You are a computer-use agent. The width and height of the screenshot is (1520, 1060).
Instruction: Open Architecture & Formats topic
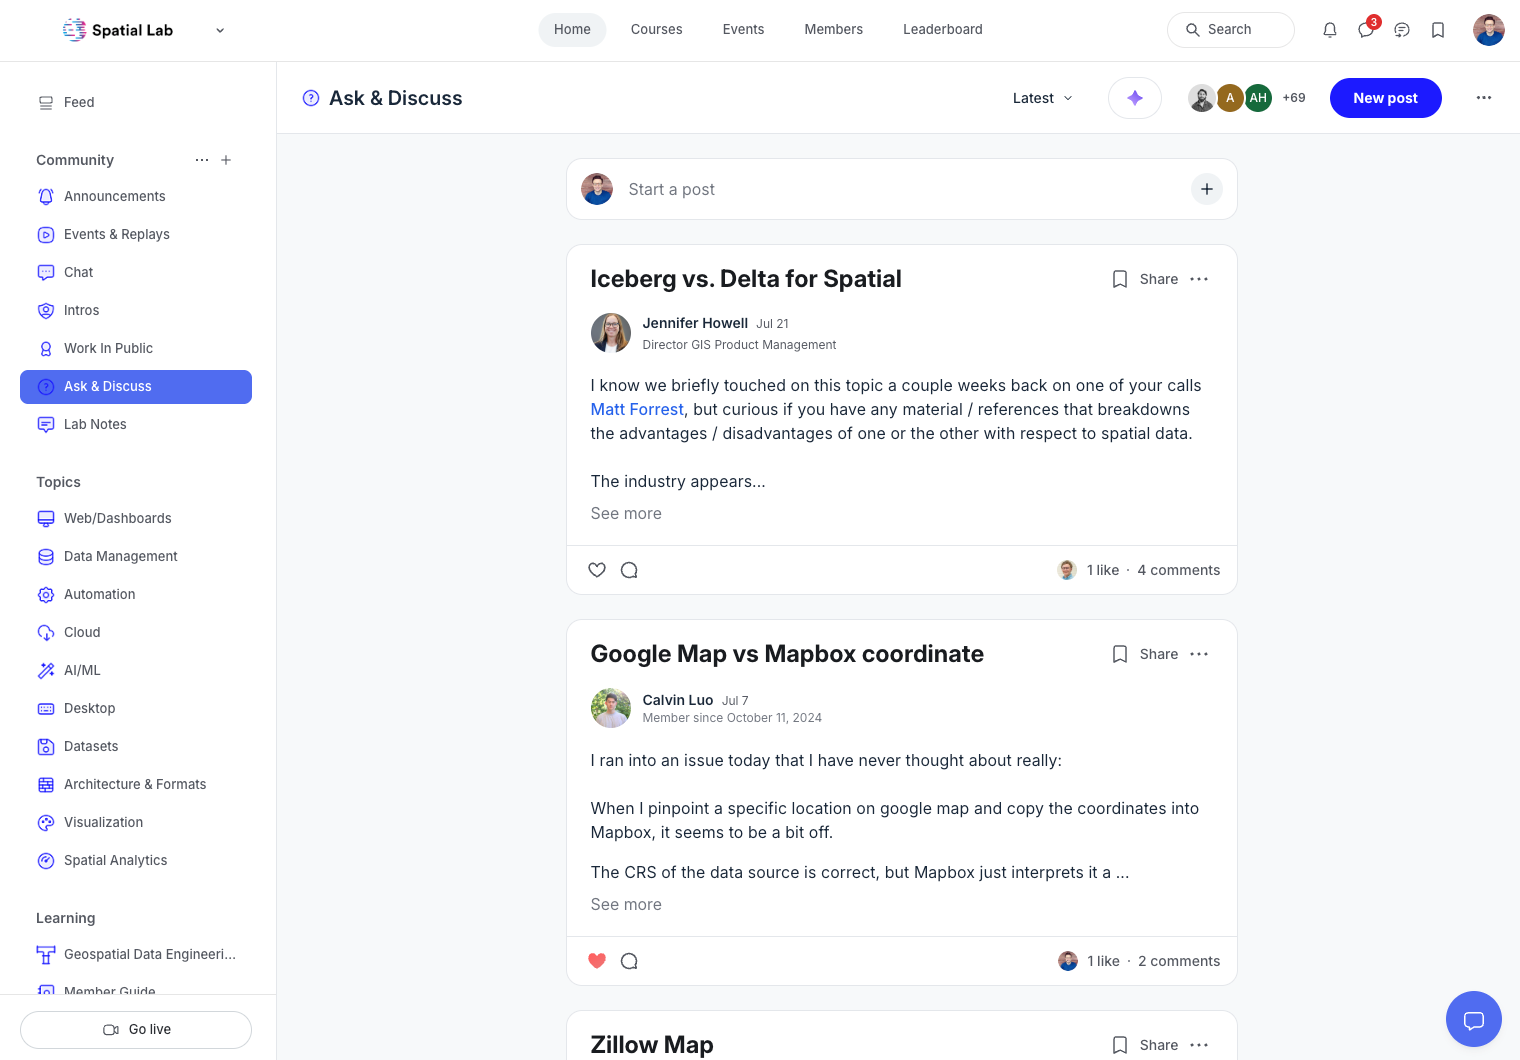tap(136, 784)
